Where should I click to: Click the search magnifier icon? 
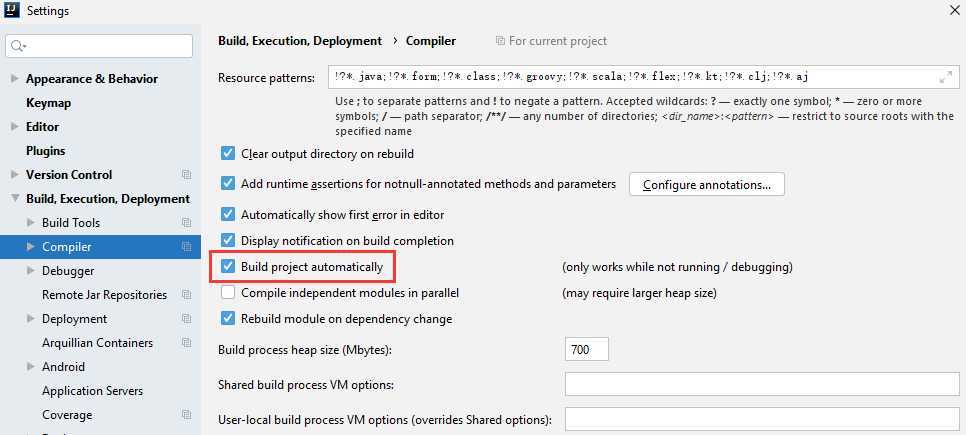(19, 46)
